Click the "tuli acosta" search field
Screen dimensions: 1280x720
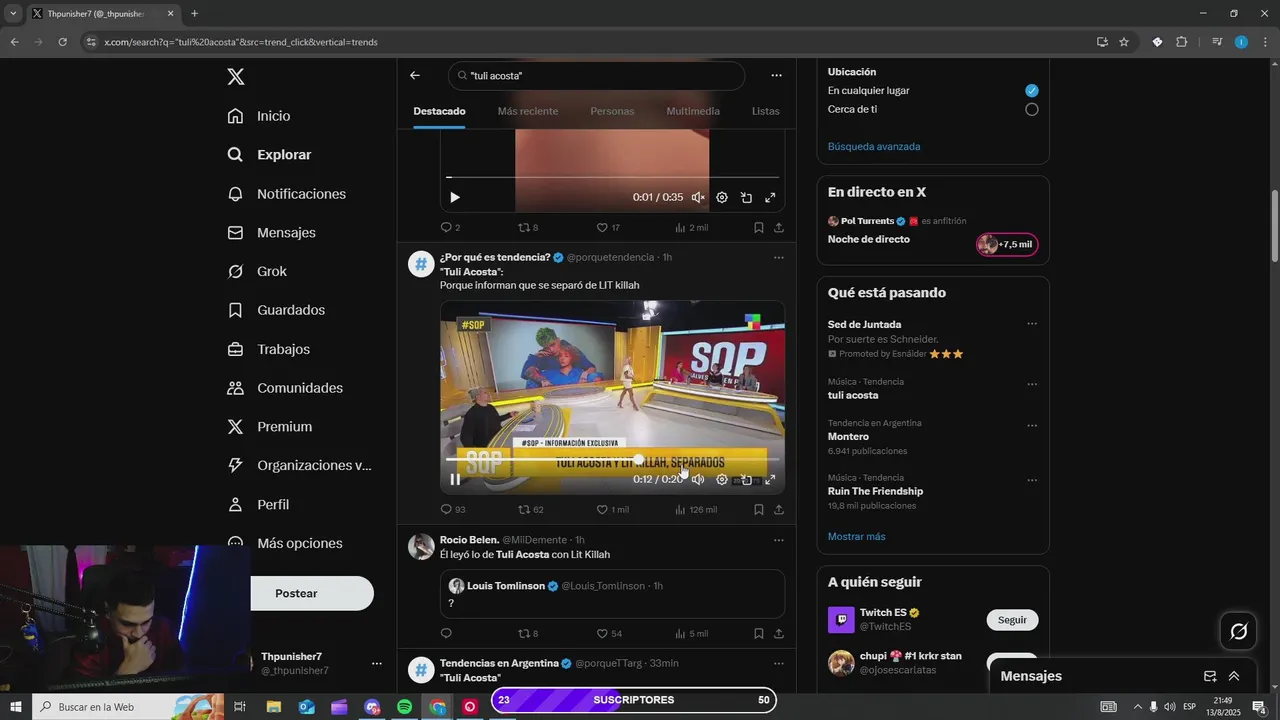coord(597,76)
